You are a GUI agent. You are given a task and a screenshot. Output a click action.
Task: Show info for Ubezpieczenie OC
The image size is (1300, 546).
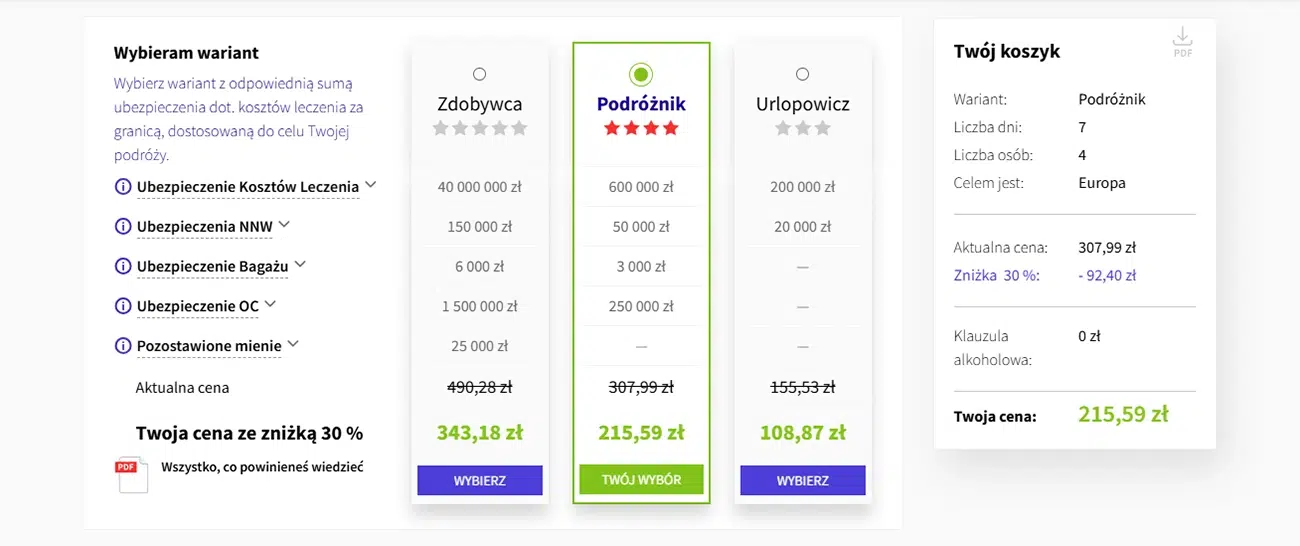pyautogui.click(x=123, y=306)
